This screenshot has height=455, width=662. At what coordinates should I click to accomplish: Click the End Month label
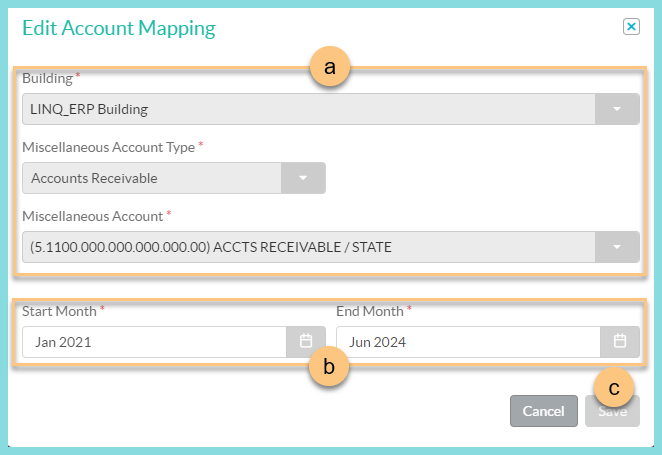(x=371, y=311)
